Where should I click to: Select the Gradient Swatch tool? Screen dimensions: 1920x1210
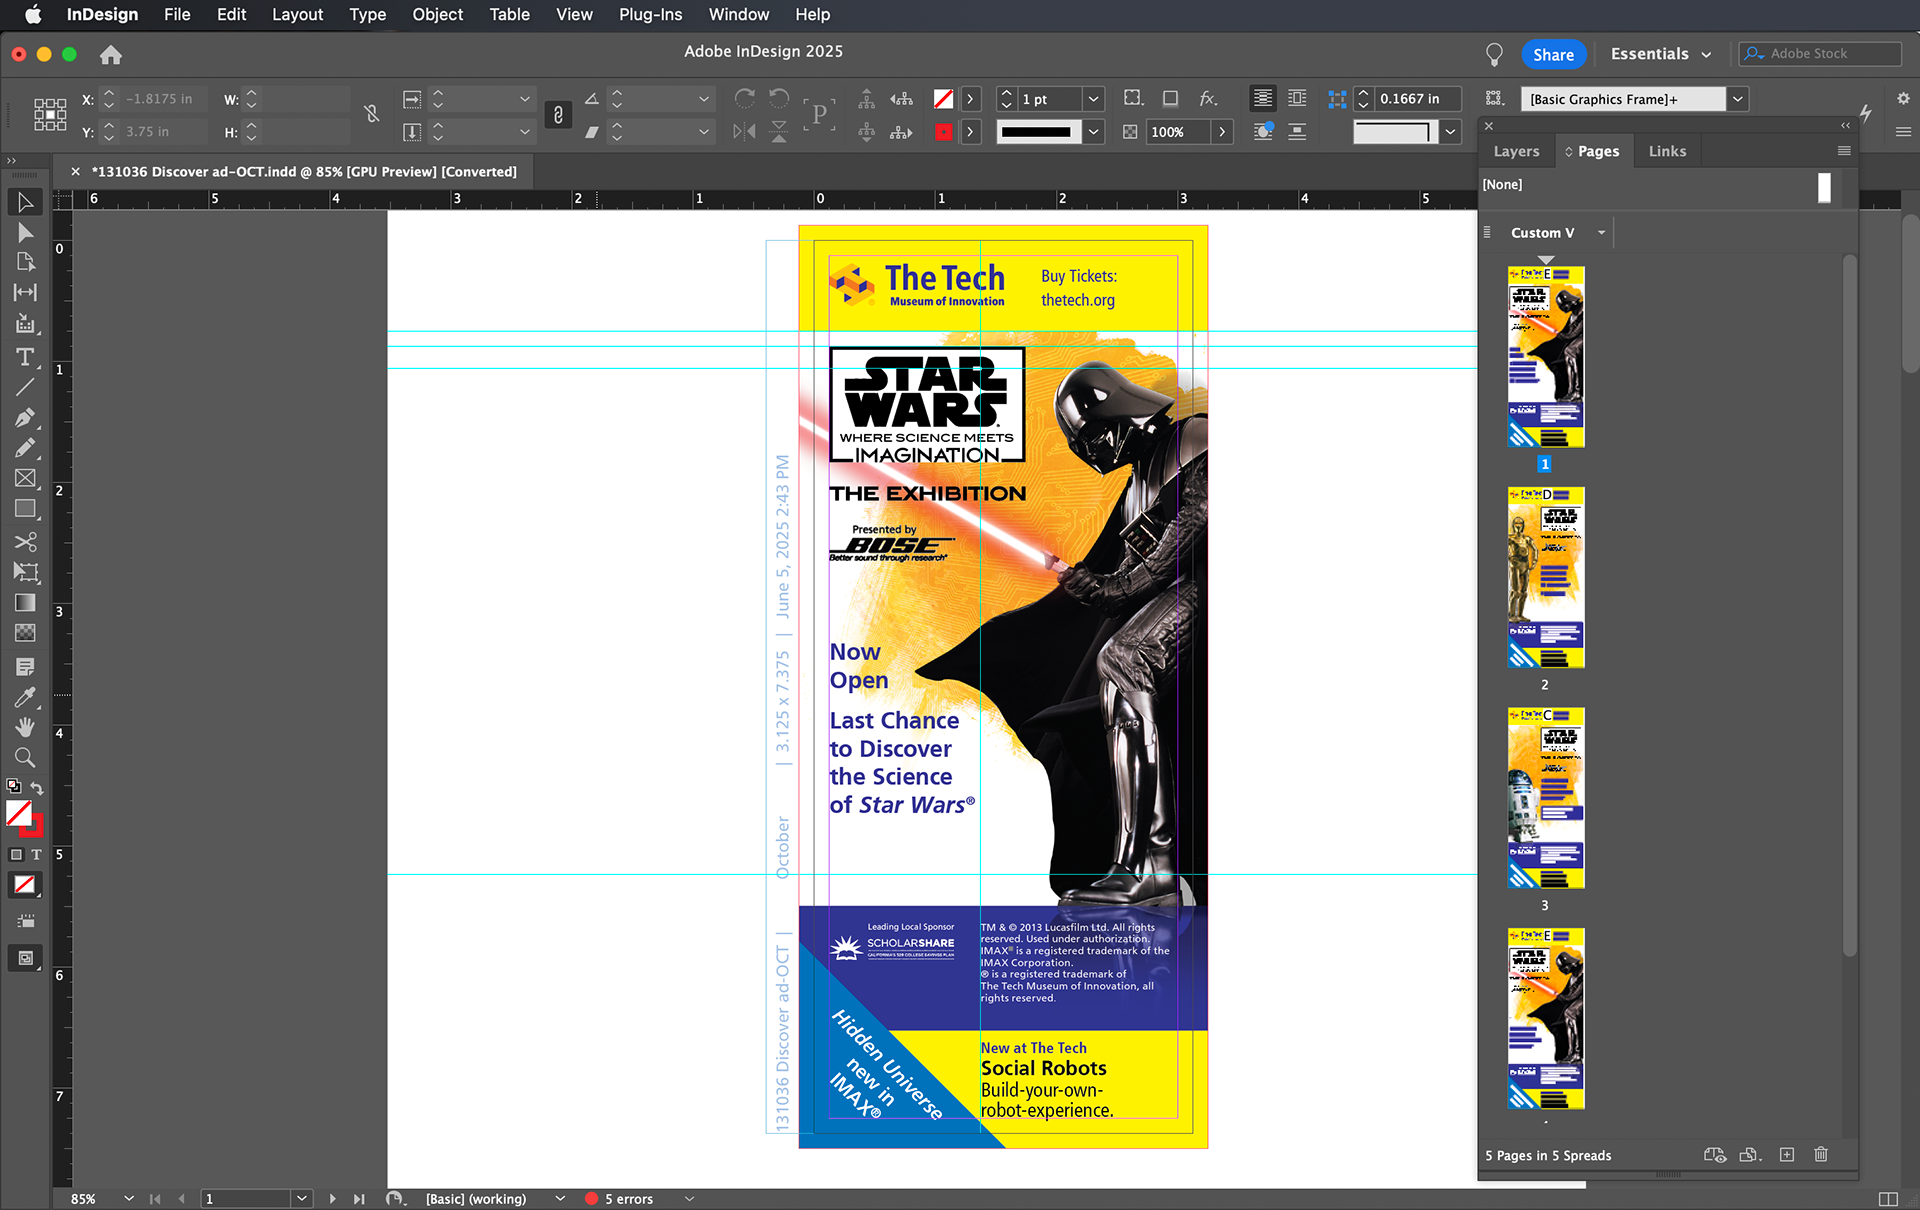pyautogui.click(x=25, y=602)
